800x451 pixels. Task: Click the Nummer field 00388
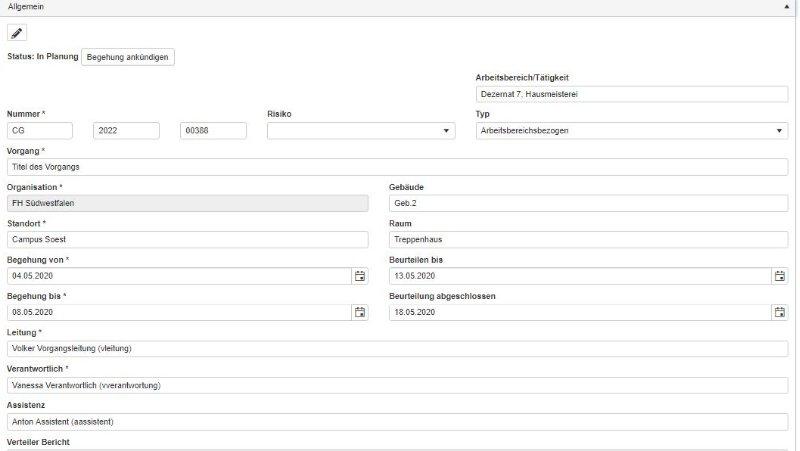[213, 131]
